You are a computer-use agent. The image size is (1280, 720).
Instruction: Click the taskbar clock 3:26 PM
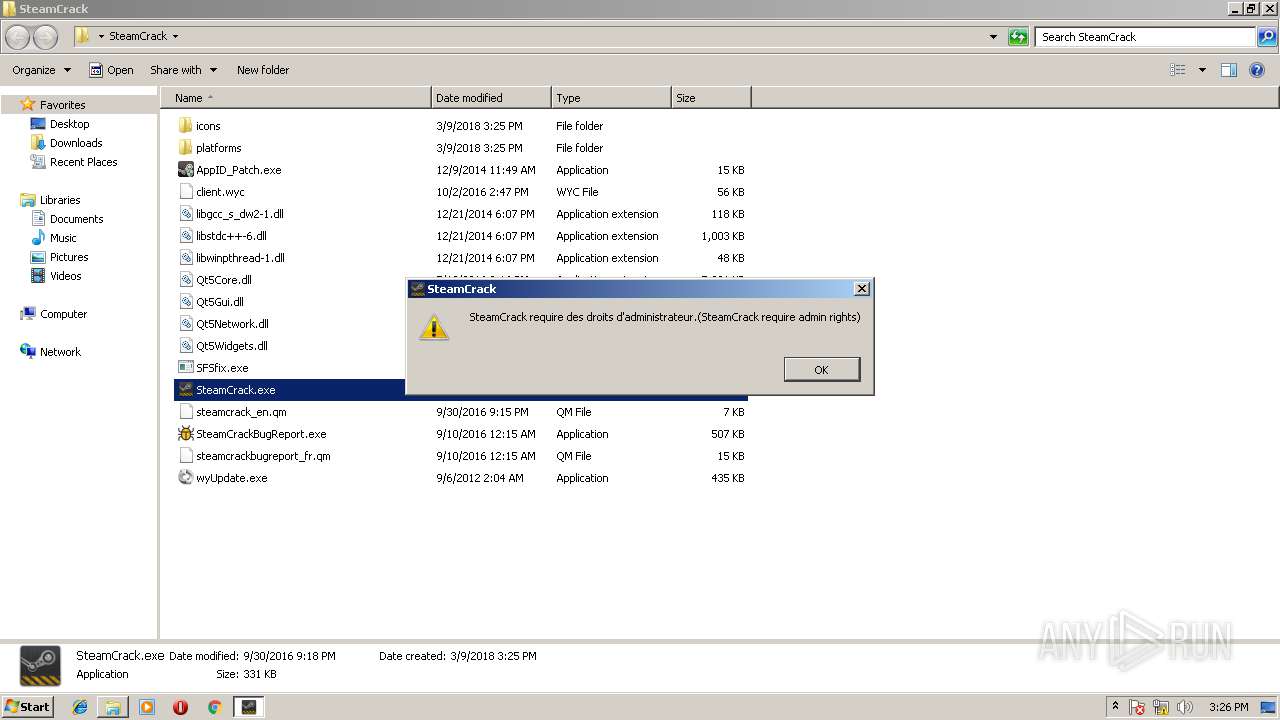tap(1228, 707)
